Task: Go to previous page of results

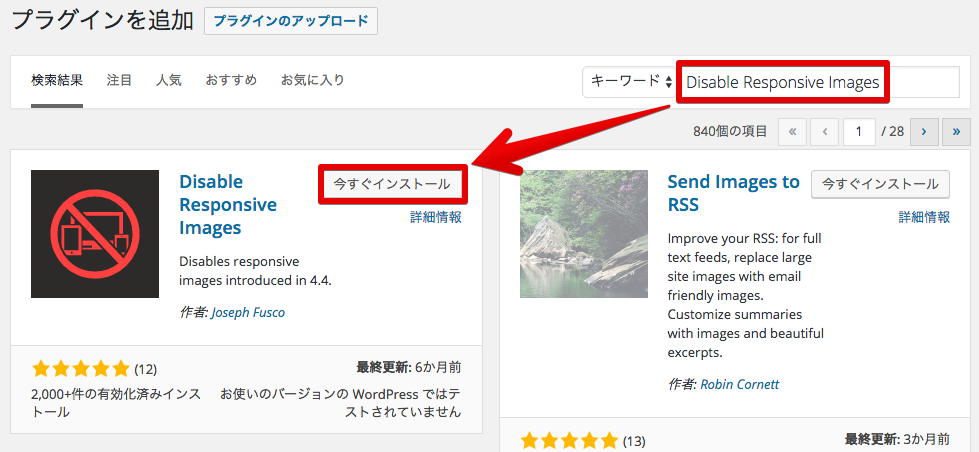Action: pyautogui.click(x=824, y=131)
